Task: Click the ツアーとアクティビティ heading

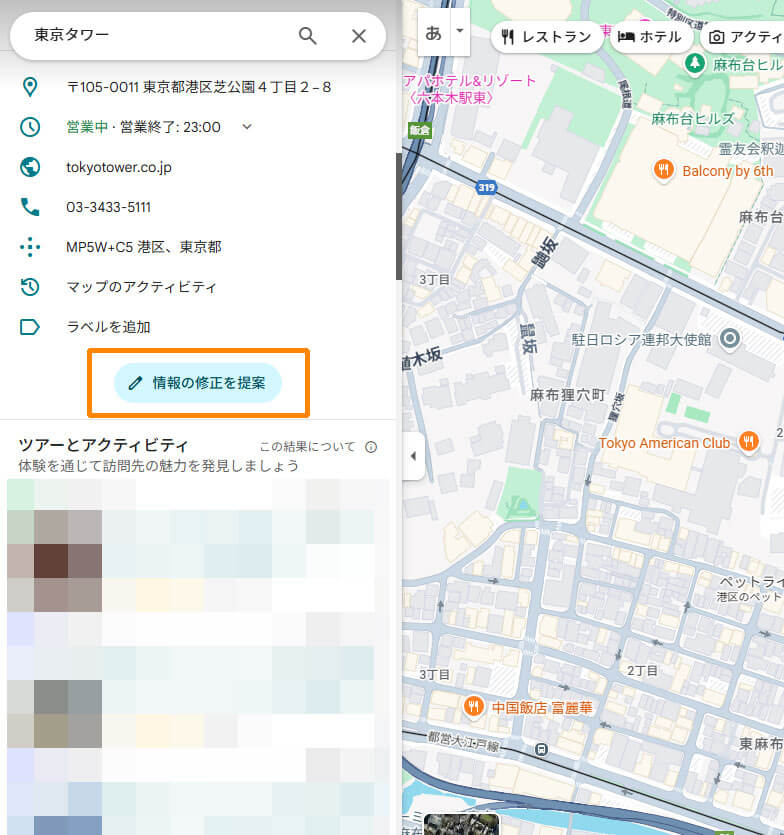Action: click(103, 445)
